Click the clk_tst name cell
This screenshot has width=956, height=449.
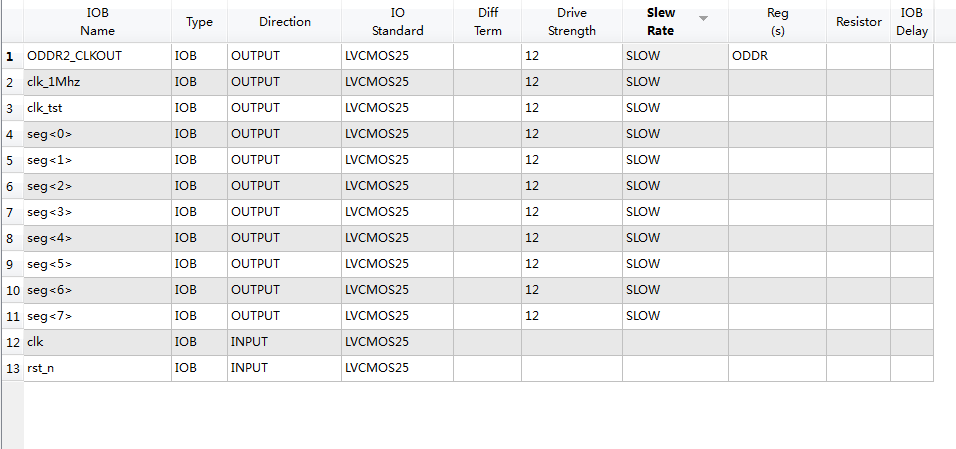tap(98, 108)
